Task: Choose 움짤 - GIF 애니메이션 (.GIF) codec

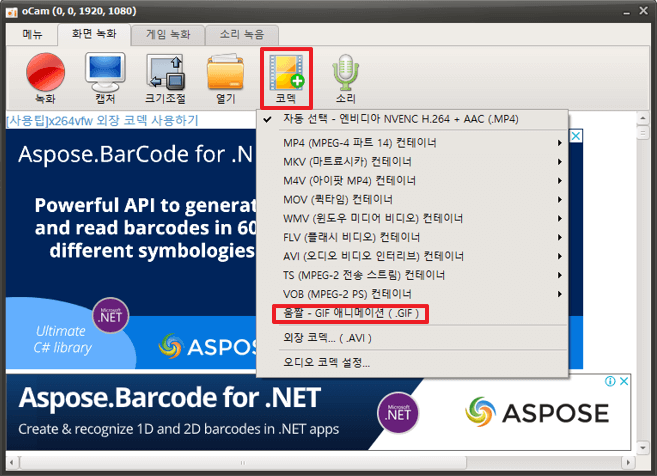Action: [x=412, y=313]
